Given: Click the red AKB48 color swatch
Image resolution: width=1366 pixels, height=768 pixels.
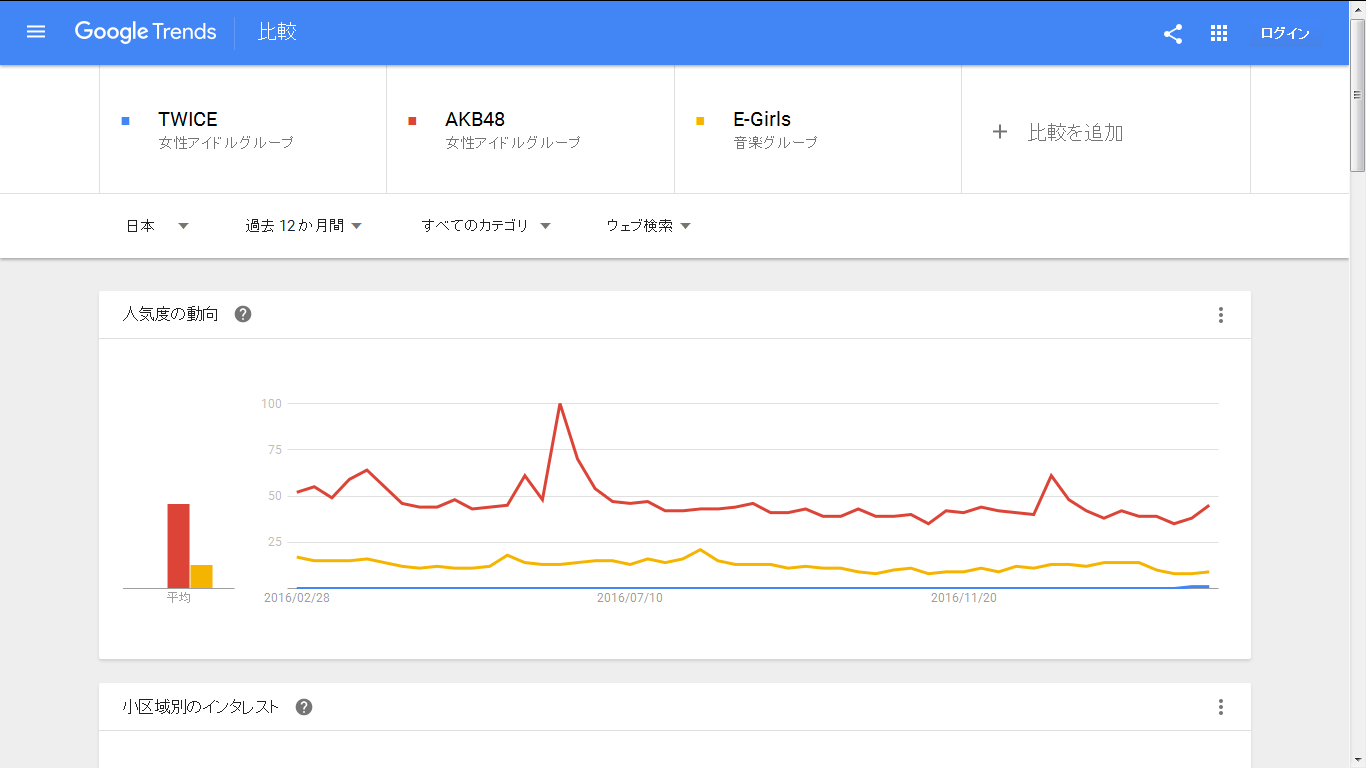Looking at the screenshot, I should coord(412,121).
